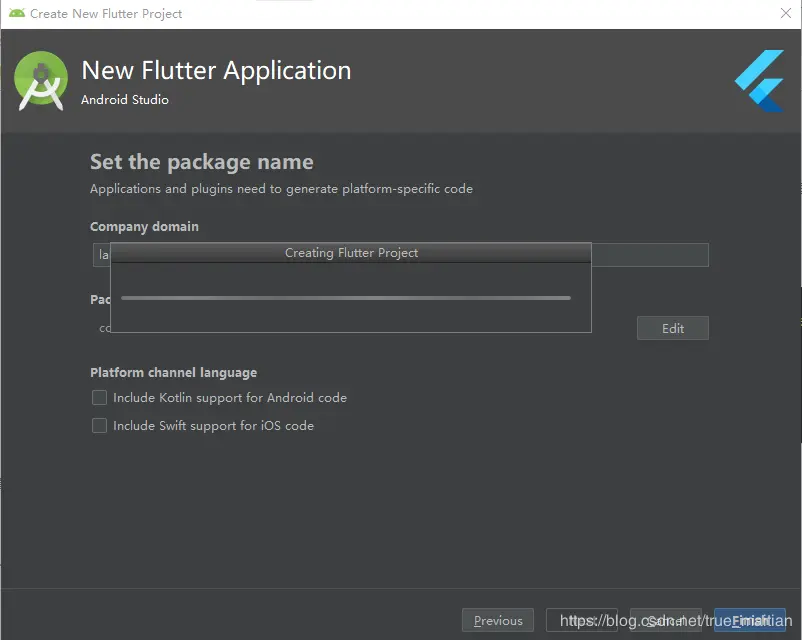Enable Swift support for iOS code
Screen dimensions: 802x640
(99, 426)
